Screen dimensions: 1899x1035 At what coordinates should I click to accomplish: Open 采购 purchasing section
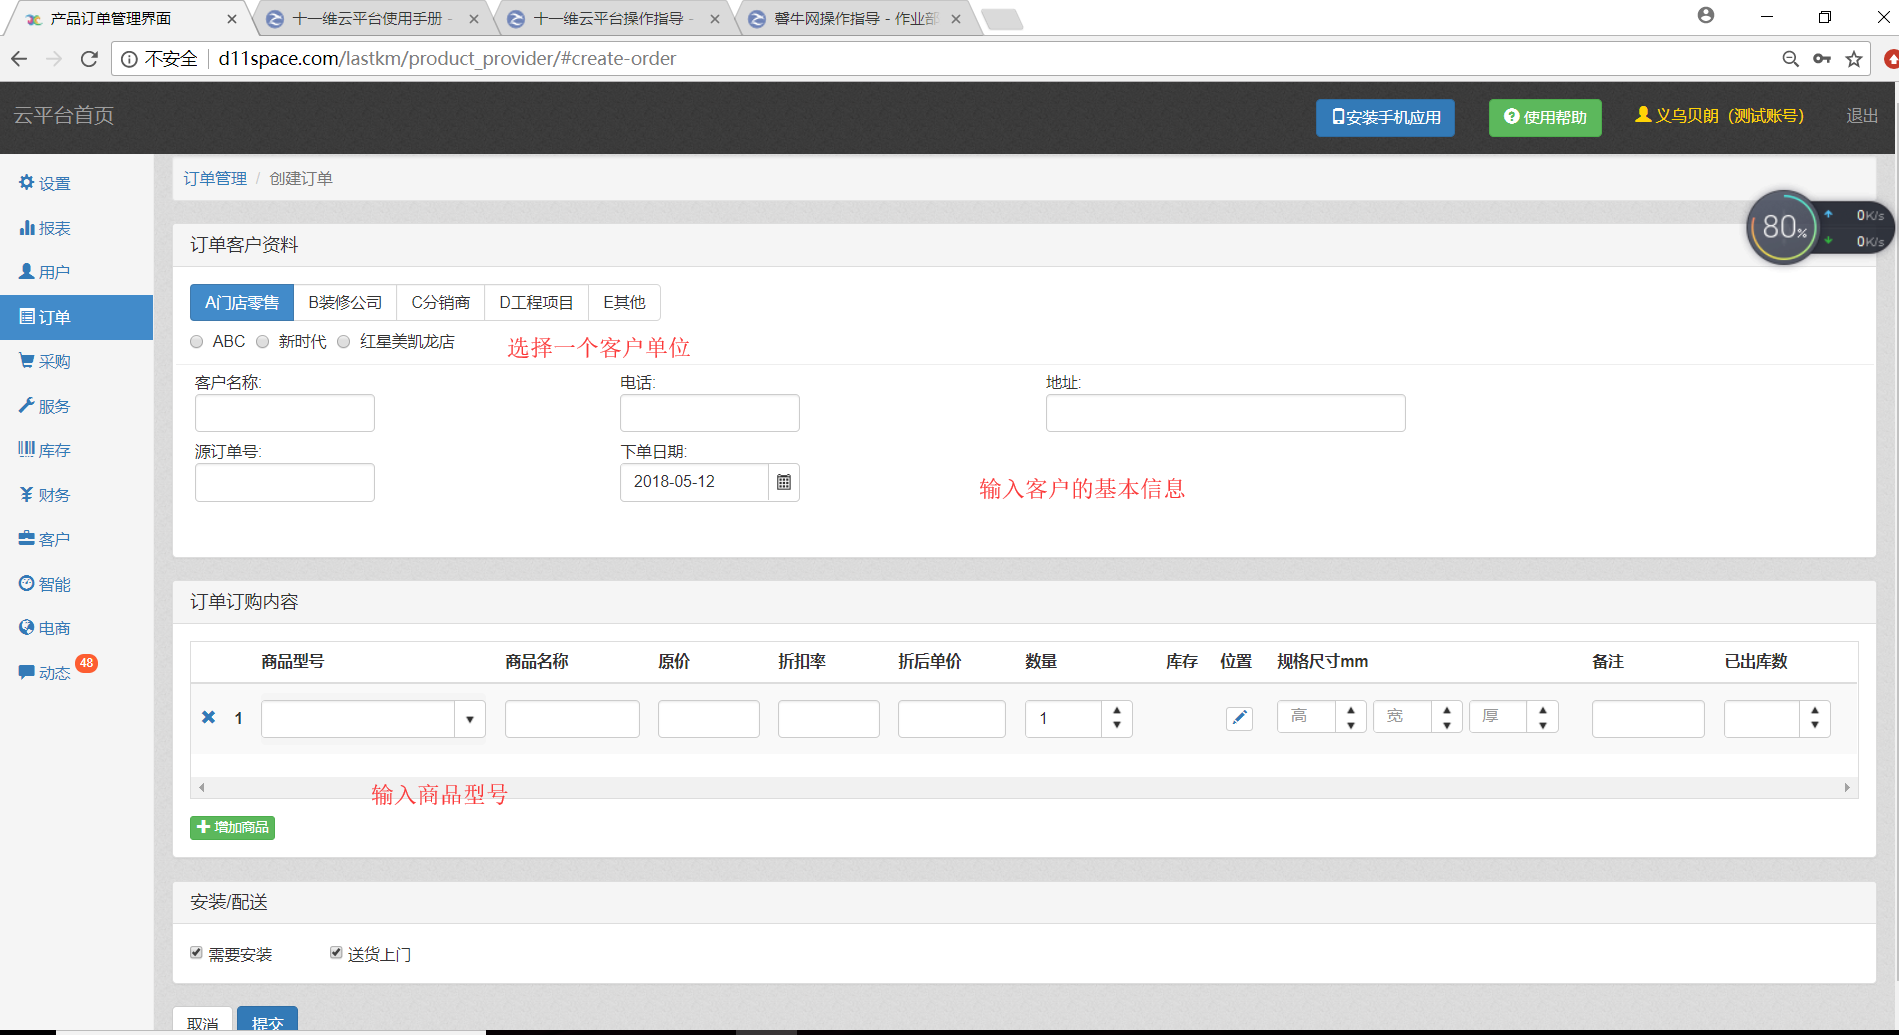[x=45, y=361]
